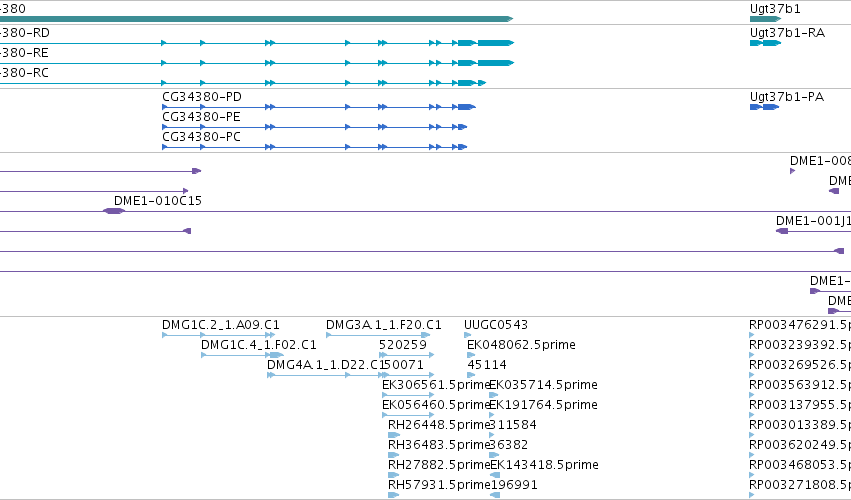Image resolution: width=851 pixels, height=500 pixels.
Task: Select the 45114 feature label
Action: click(487, 365)
